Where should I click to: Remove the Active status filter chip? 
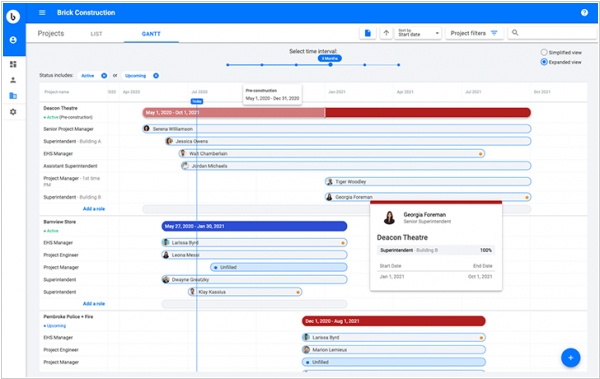(x=104, y=76)
